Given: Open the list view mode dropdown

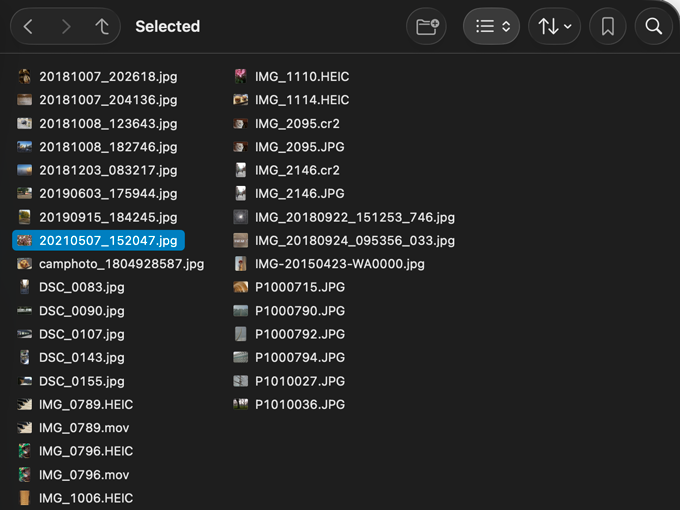Looking at the screenshot, I should (x=492, y=27).
